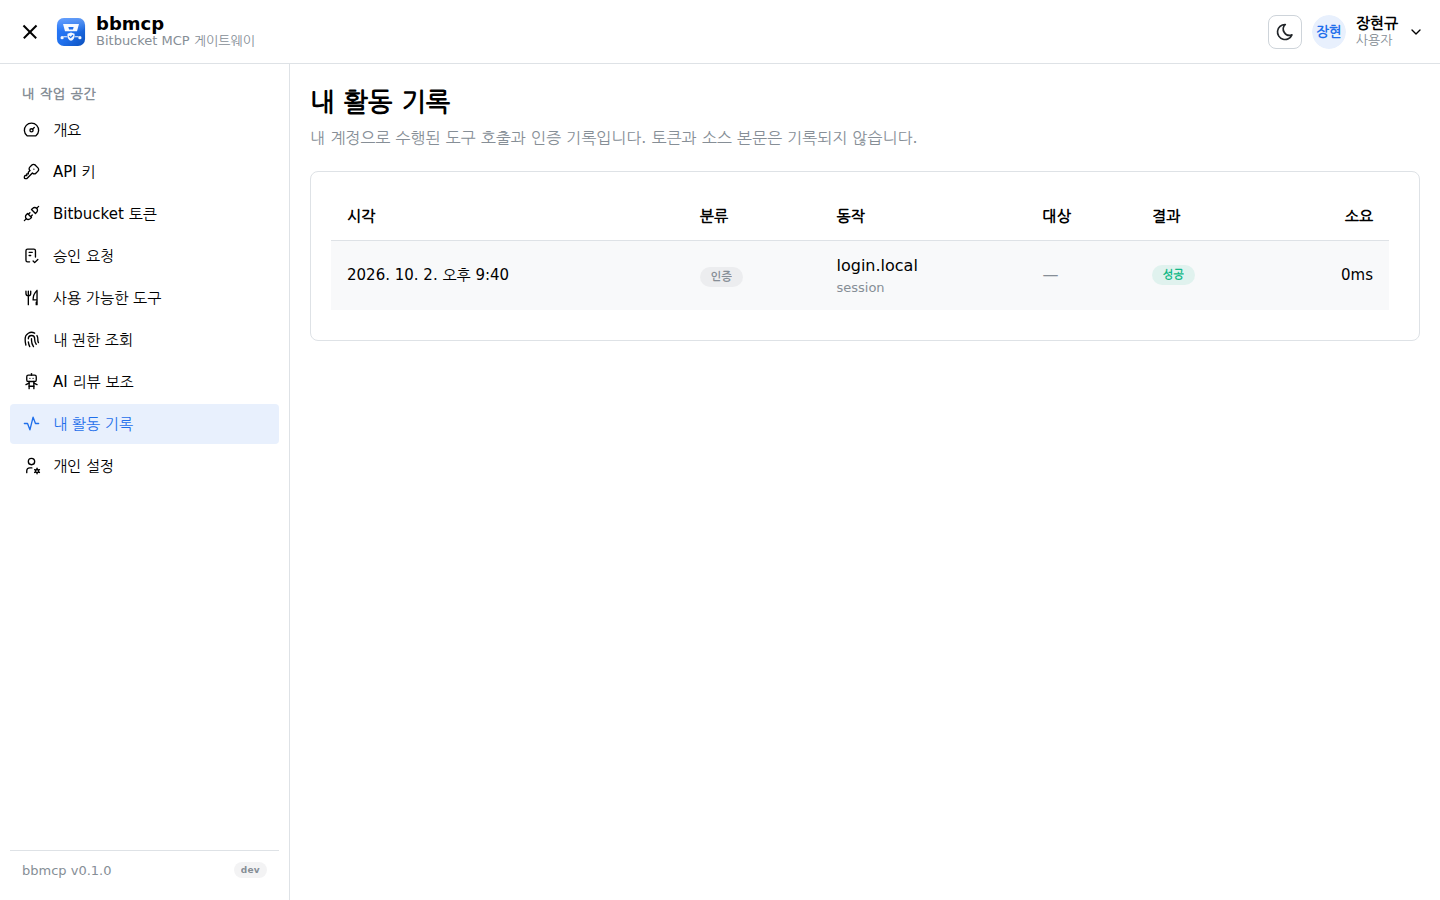Open Bitbucket 토큰 menu label
Viewport: 1440px width, 900px height.
(x=105, y=214)
